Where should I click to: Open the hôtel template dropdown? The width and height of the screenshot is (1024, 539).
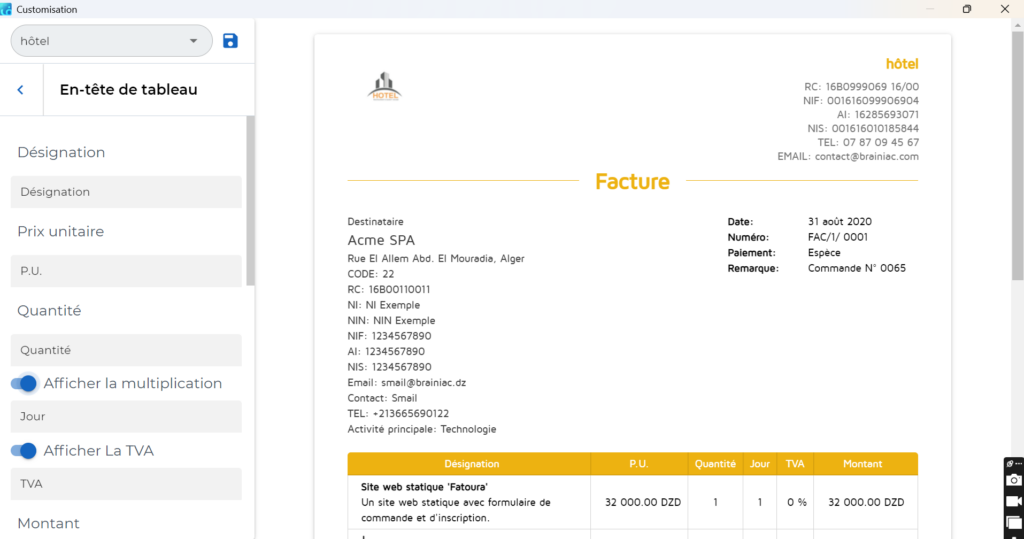click(110, 41)
